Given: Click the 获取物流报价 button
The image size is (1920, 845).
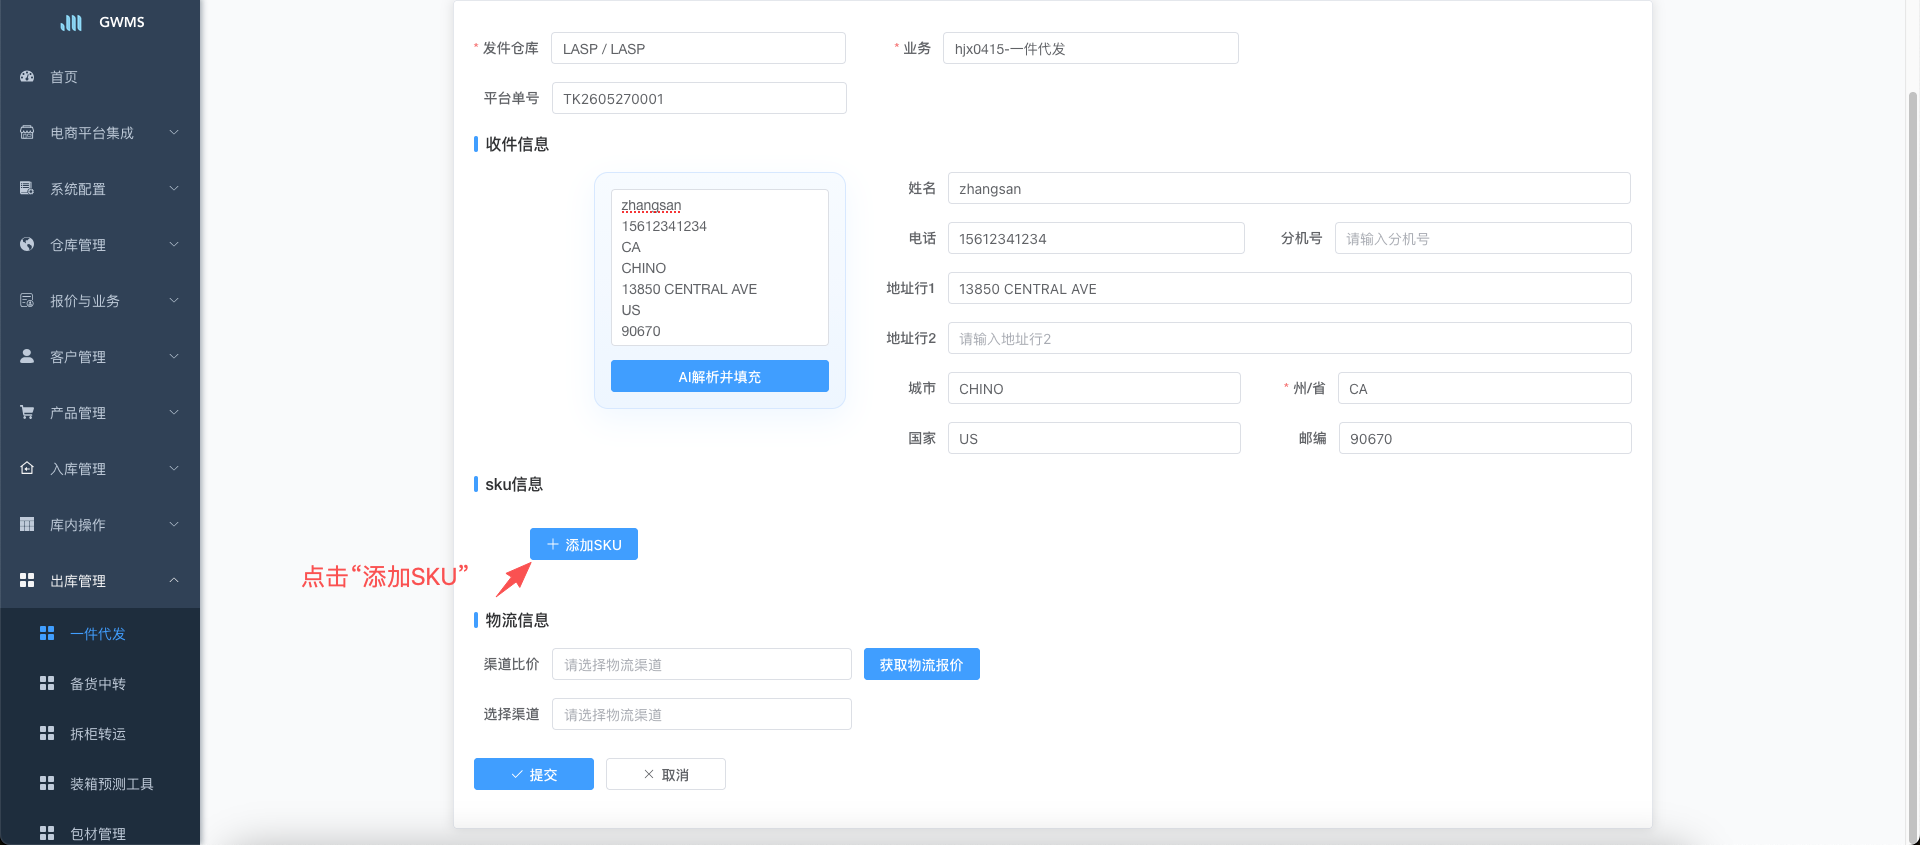Looking at the screenshot, I should [922, 664].
